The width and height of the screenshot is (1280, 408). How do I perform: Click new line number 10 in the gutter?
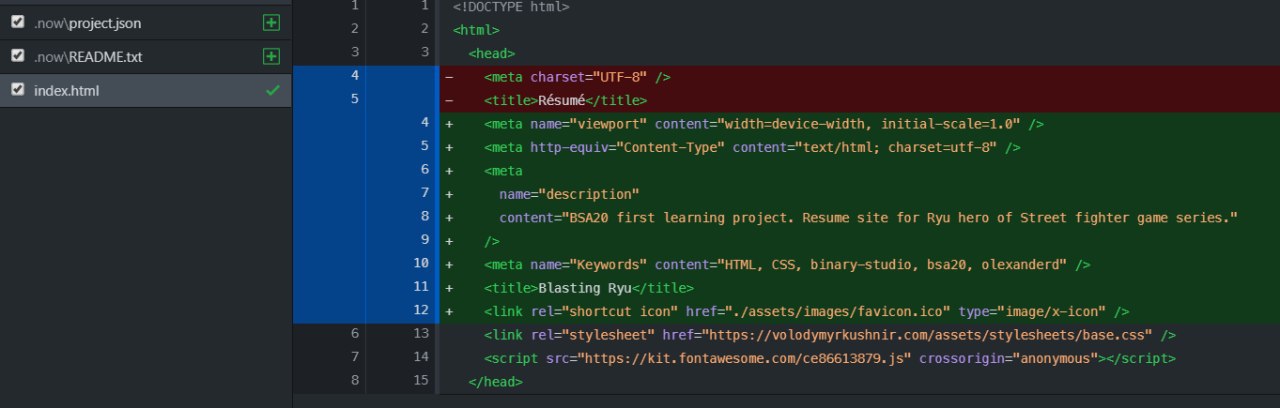[x=421, y=262]
